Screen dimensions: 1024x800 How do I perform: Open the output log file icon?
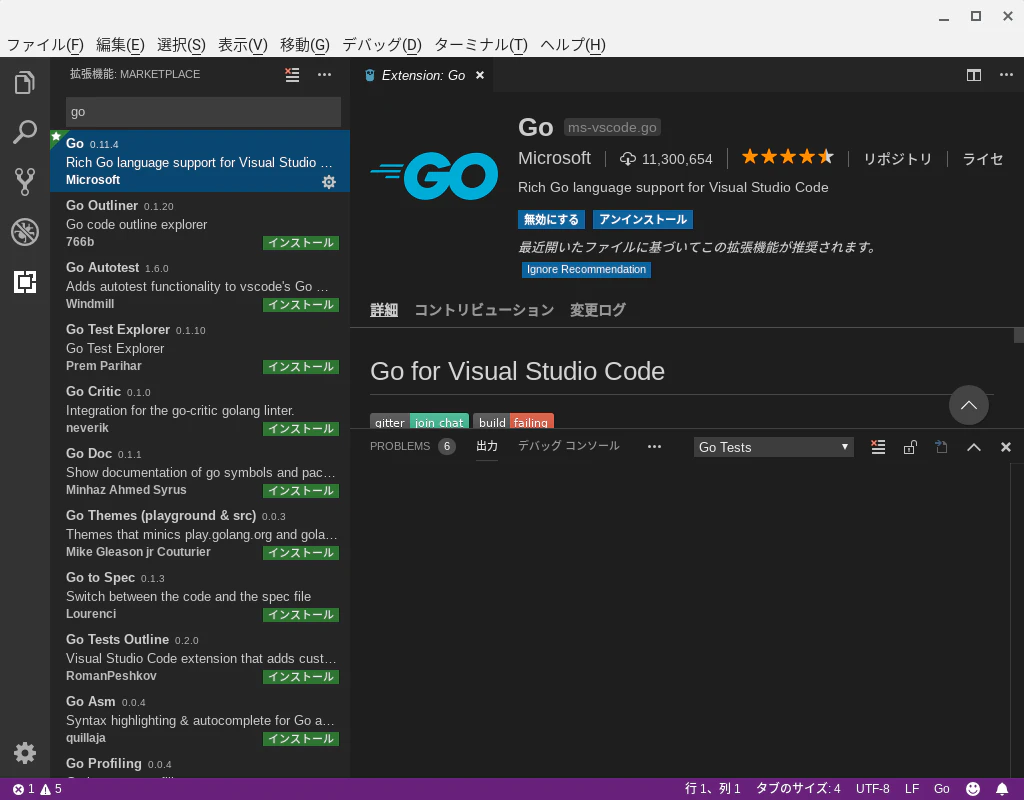(941, 447)
